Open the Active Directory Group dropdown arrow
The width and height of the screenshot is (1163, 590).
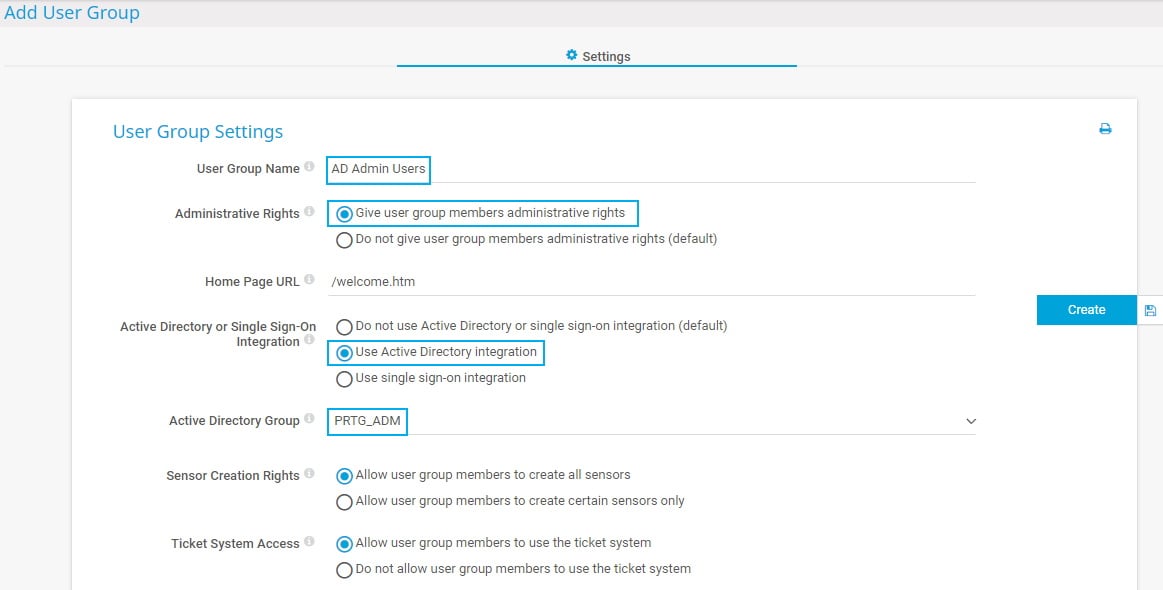tap(970, 422)
